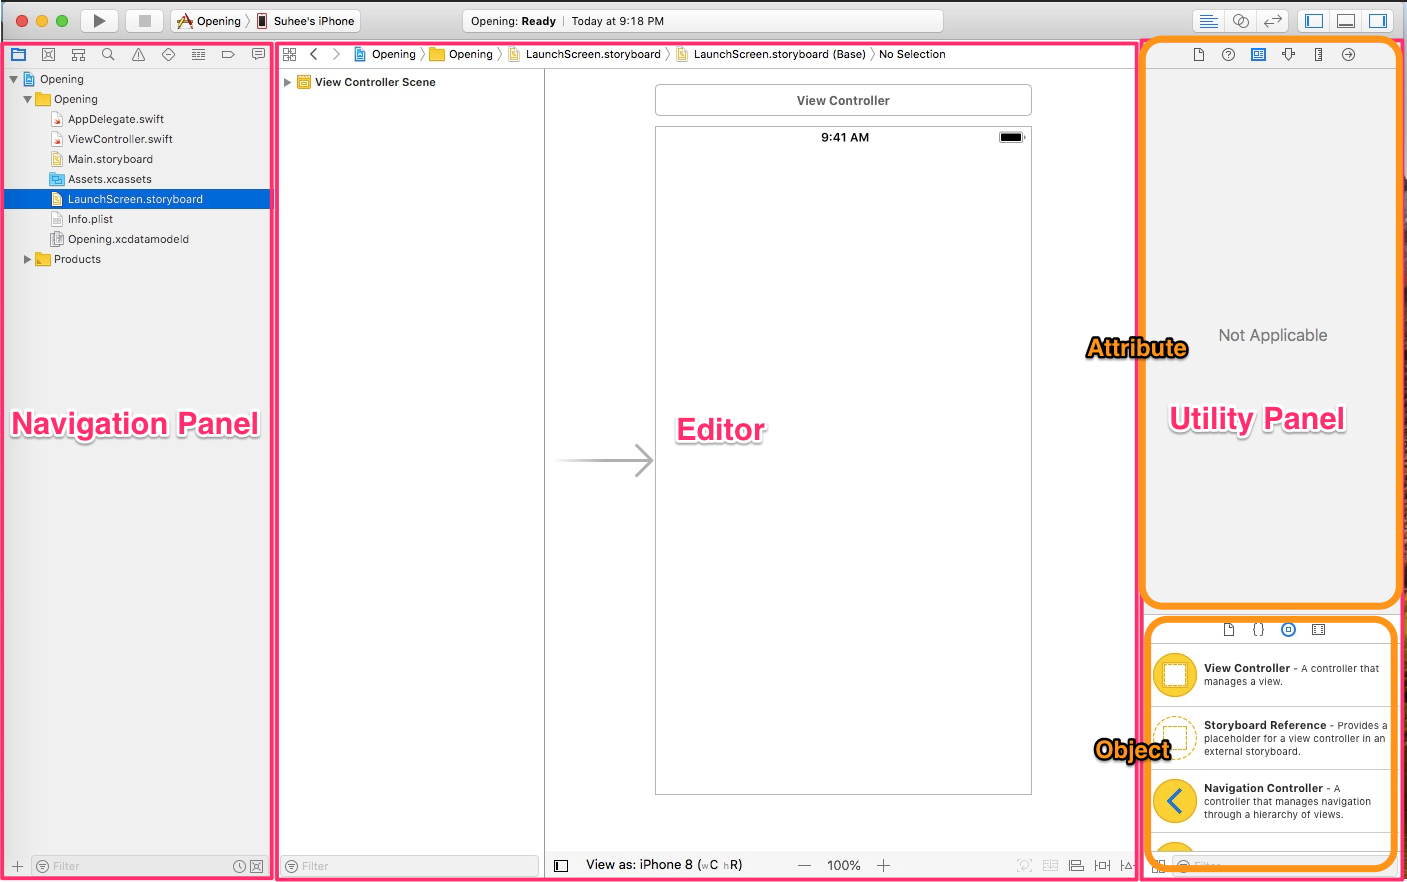Open Resolve Auto Layout Issues menu
Viewport: 1407px width, 882px height.
(x=1127, y=865)
